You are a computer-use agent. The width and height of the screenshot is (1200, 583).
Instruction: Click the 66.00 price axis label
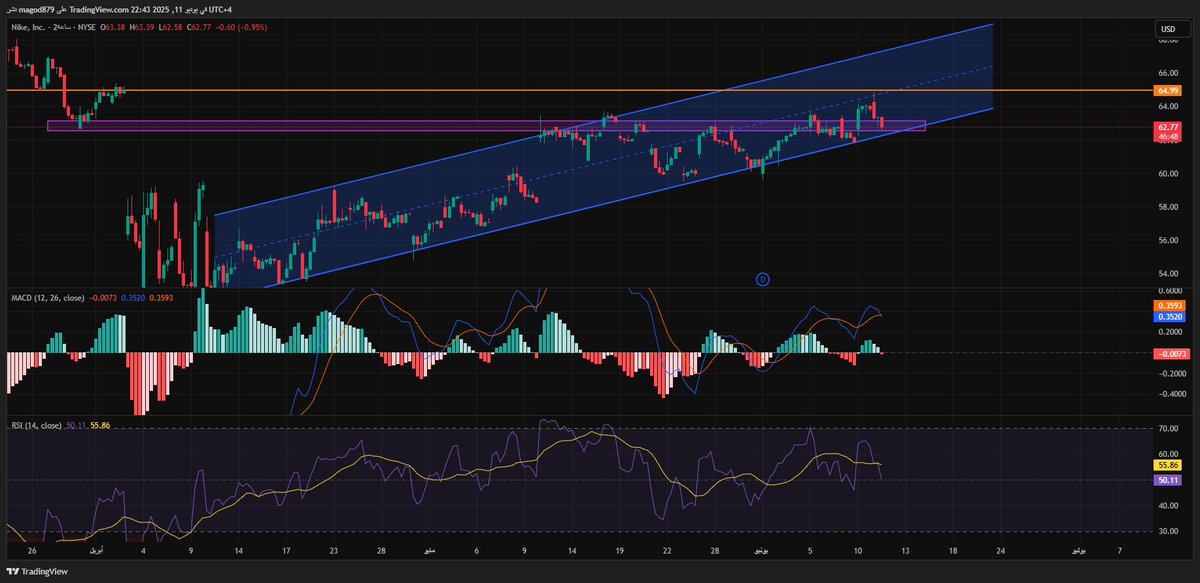[1167, 73]
